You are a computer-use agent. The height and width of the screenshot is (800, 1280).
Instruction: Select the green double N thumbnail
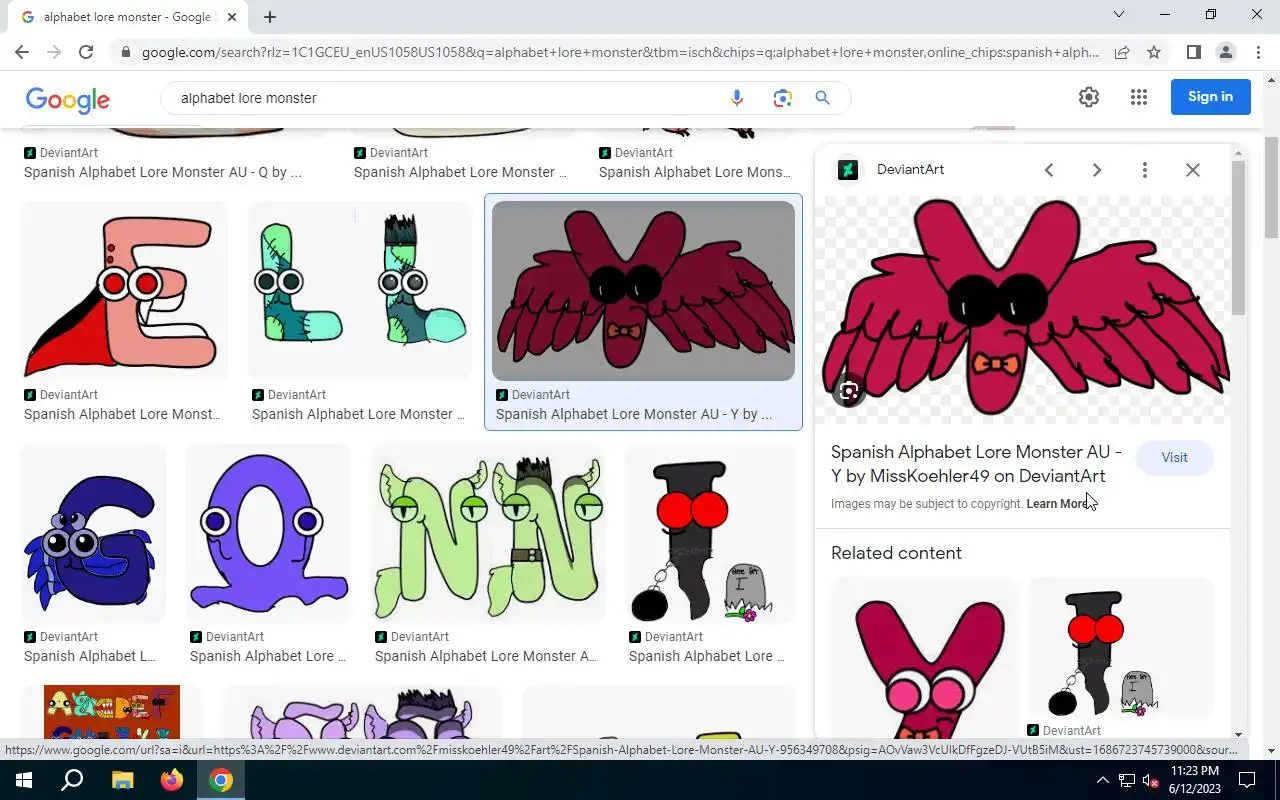[x=489, y=534]
